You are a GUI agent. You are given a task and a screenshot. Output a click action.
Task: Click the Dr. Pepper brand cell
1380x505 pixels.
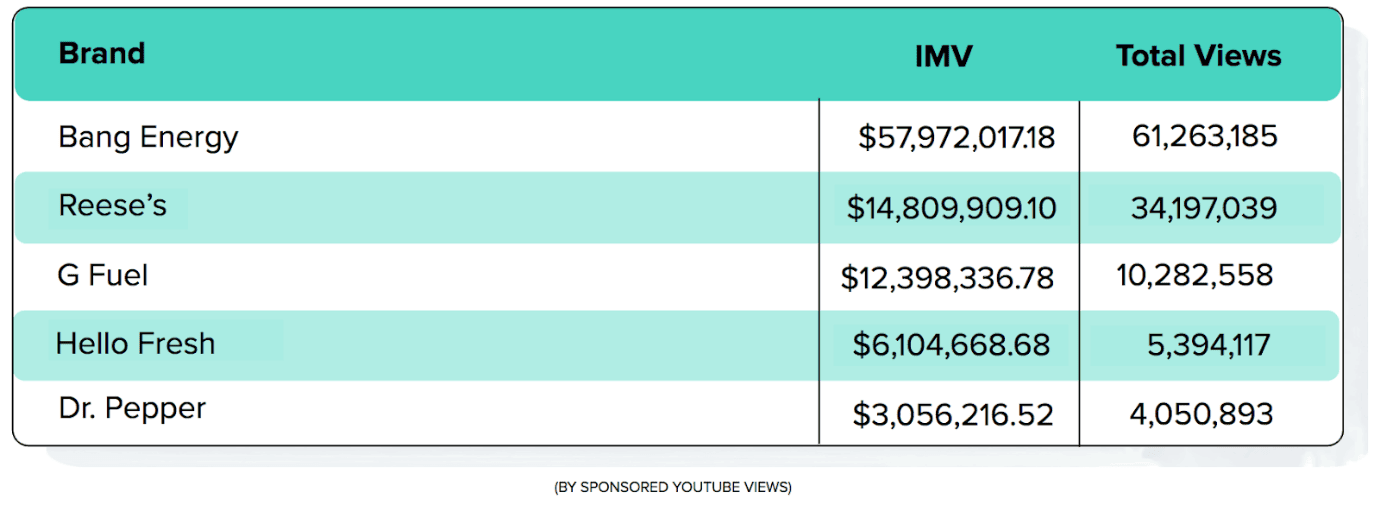pyautogui.click(x=132, y=409)
